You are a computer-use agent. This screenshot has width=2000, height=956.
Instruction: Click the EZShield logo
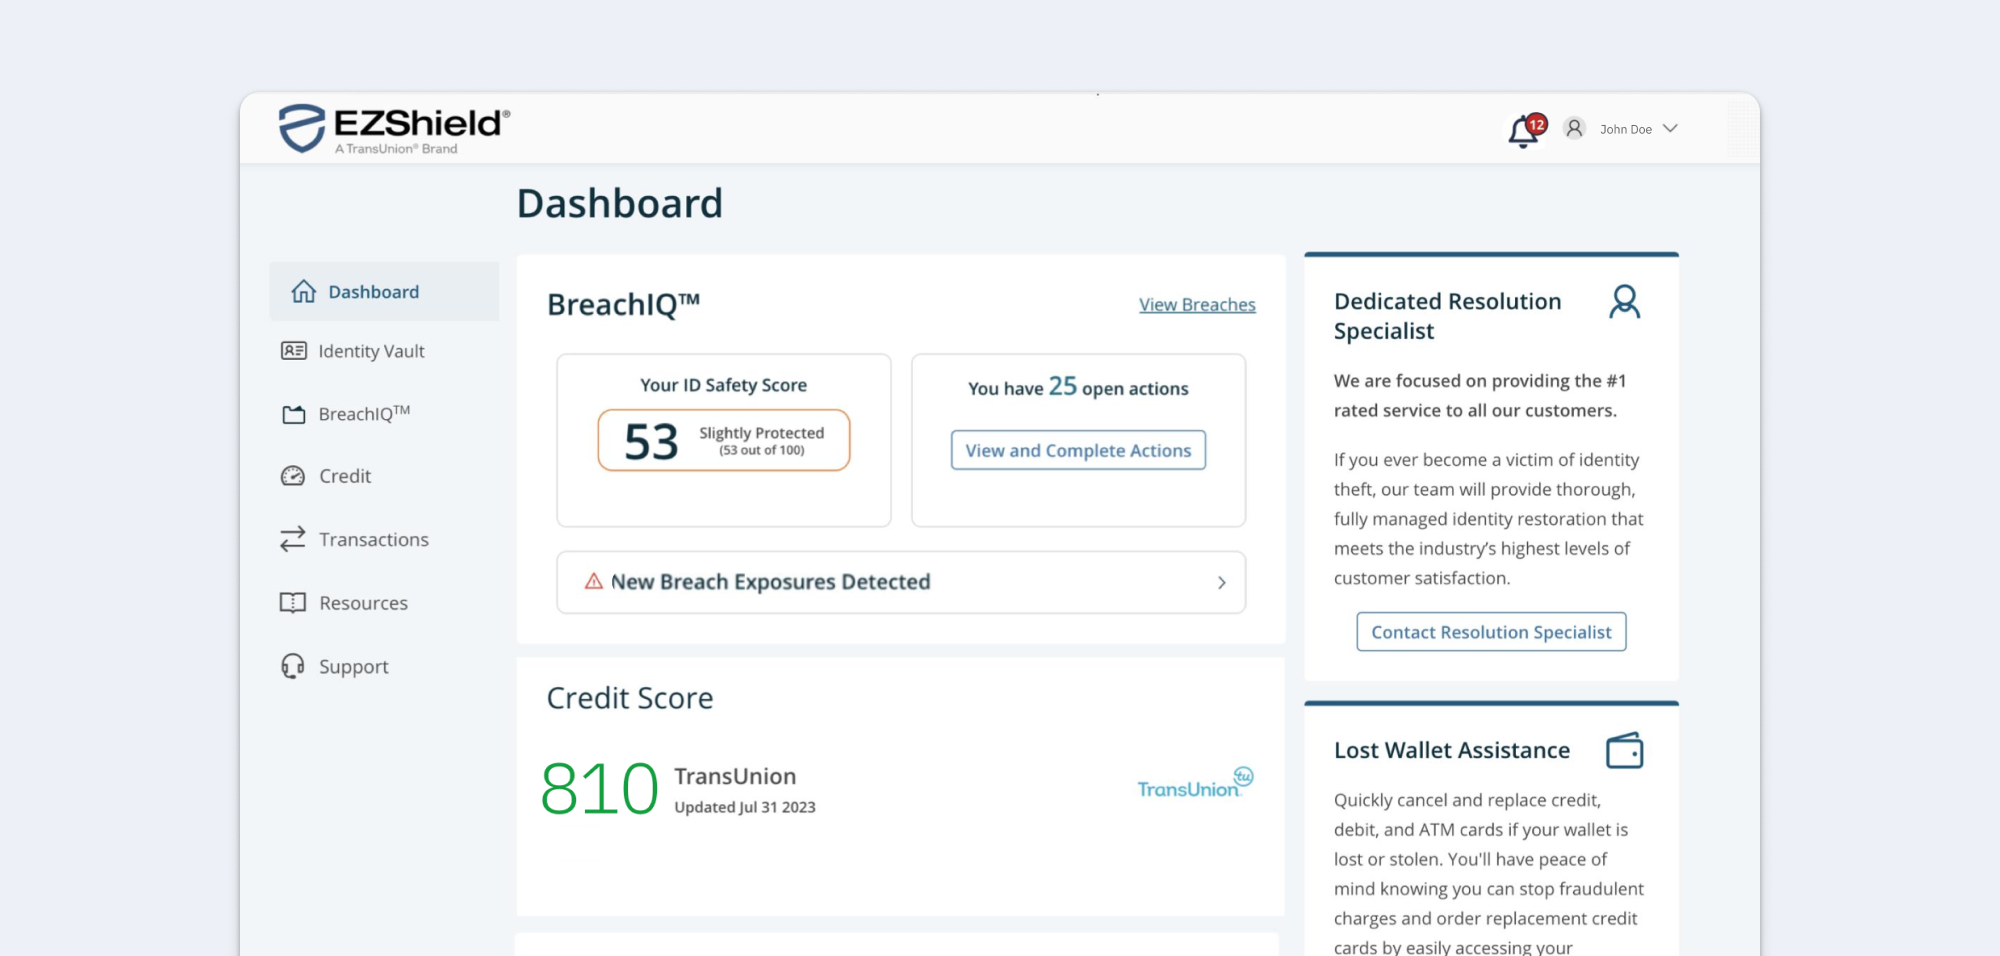pos(394,129)
